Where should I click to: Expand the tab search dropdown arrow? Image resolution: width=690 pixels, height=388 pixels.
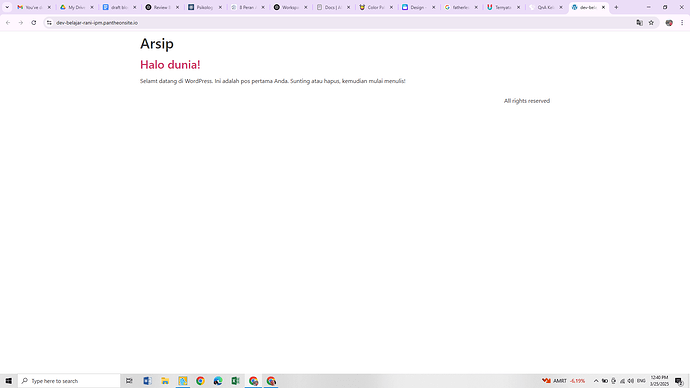pos(7,7)
